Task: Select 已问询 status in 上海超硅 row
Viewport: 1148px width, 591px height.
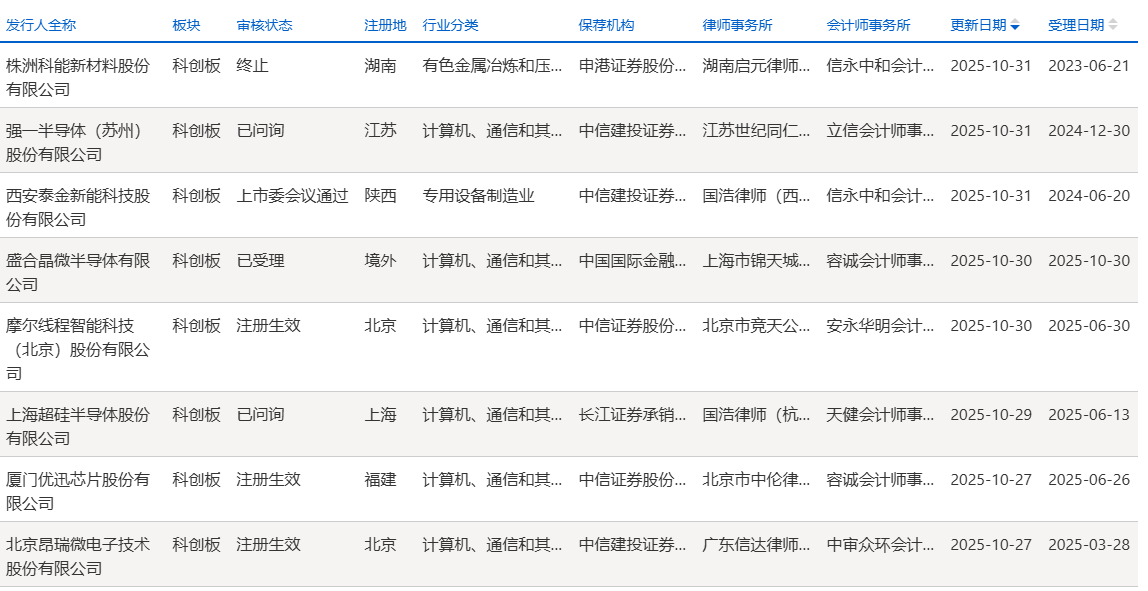Action: [261, 415]
